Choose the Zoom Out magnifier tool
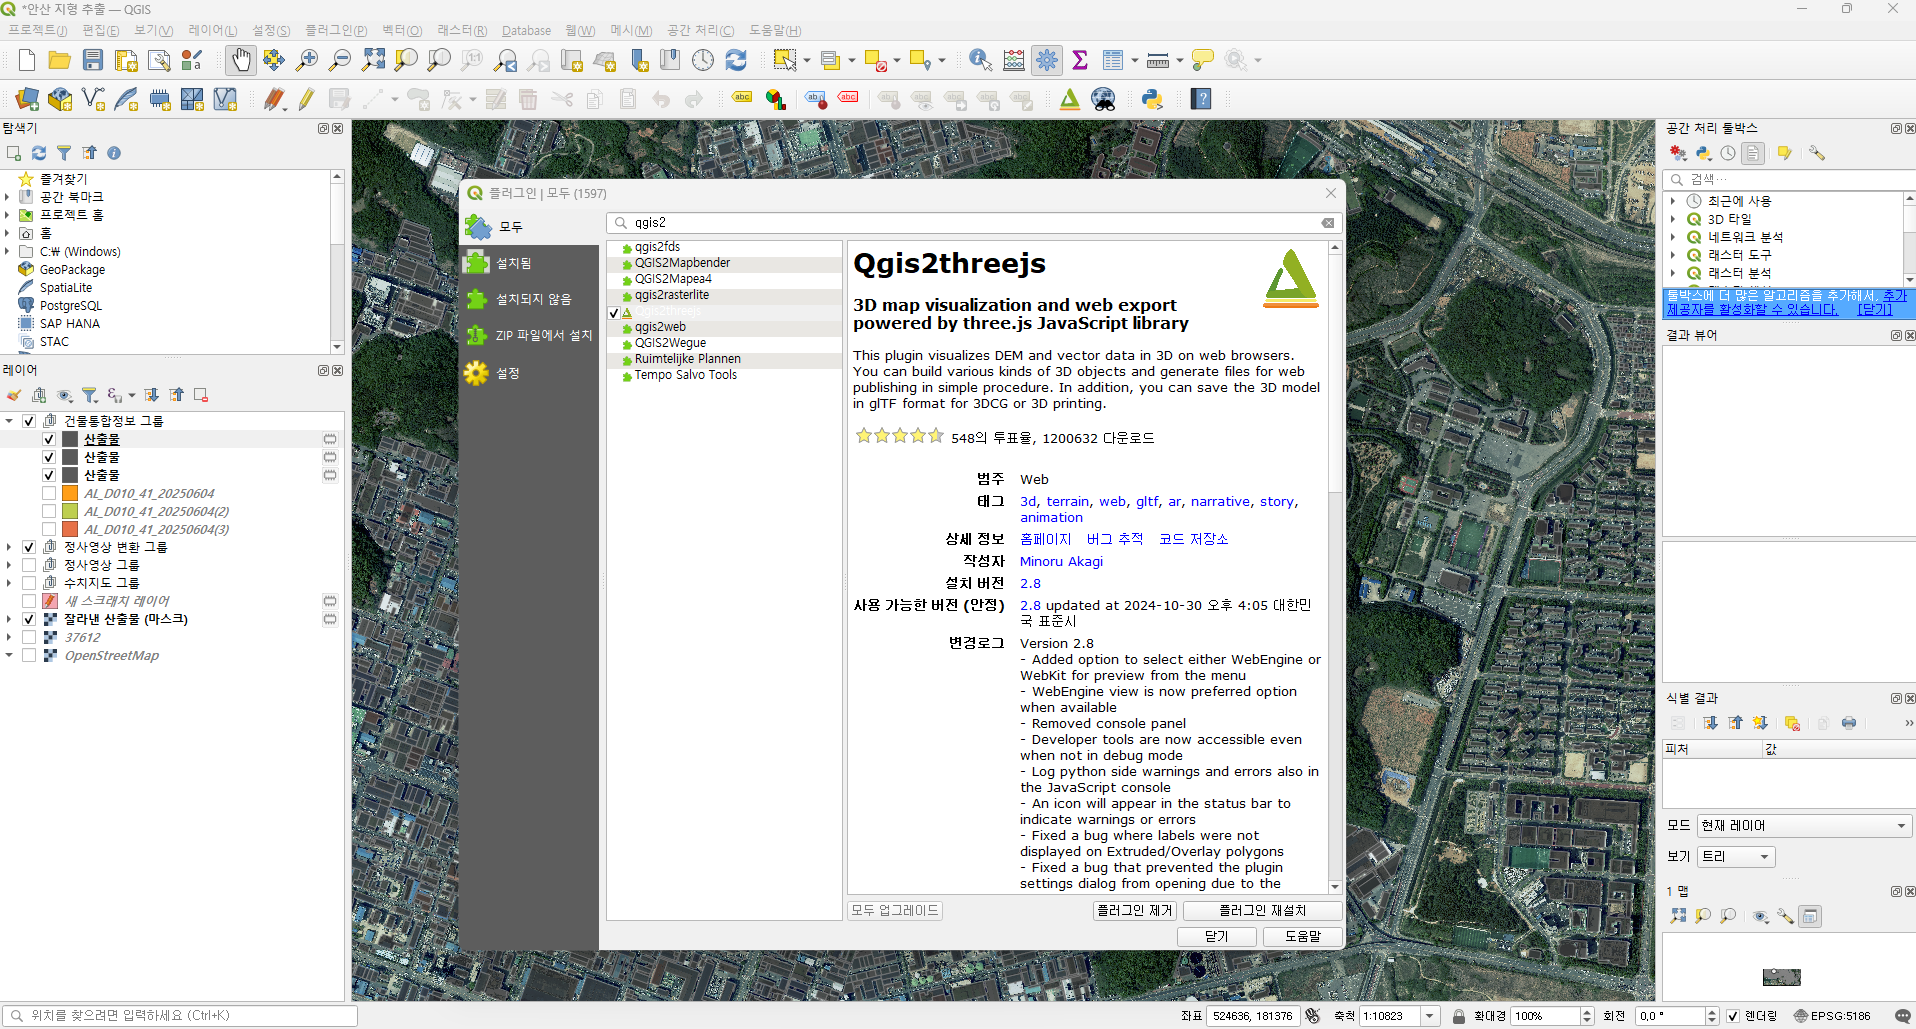This screenshot has width=1916, height=1029. 340,60
